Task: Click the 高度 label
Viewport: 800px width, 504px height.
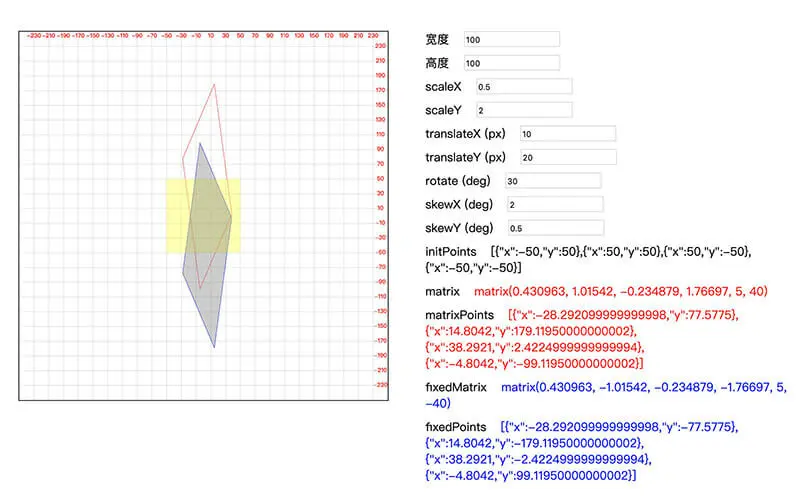Action: pyautogui.click(x=437, y=63)
